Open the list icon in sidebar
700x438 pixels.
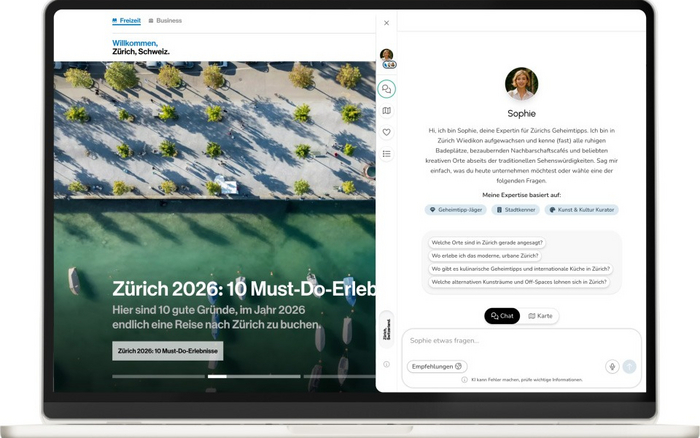click(x=387, y=153)
